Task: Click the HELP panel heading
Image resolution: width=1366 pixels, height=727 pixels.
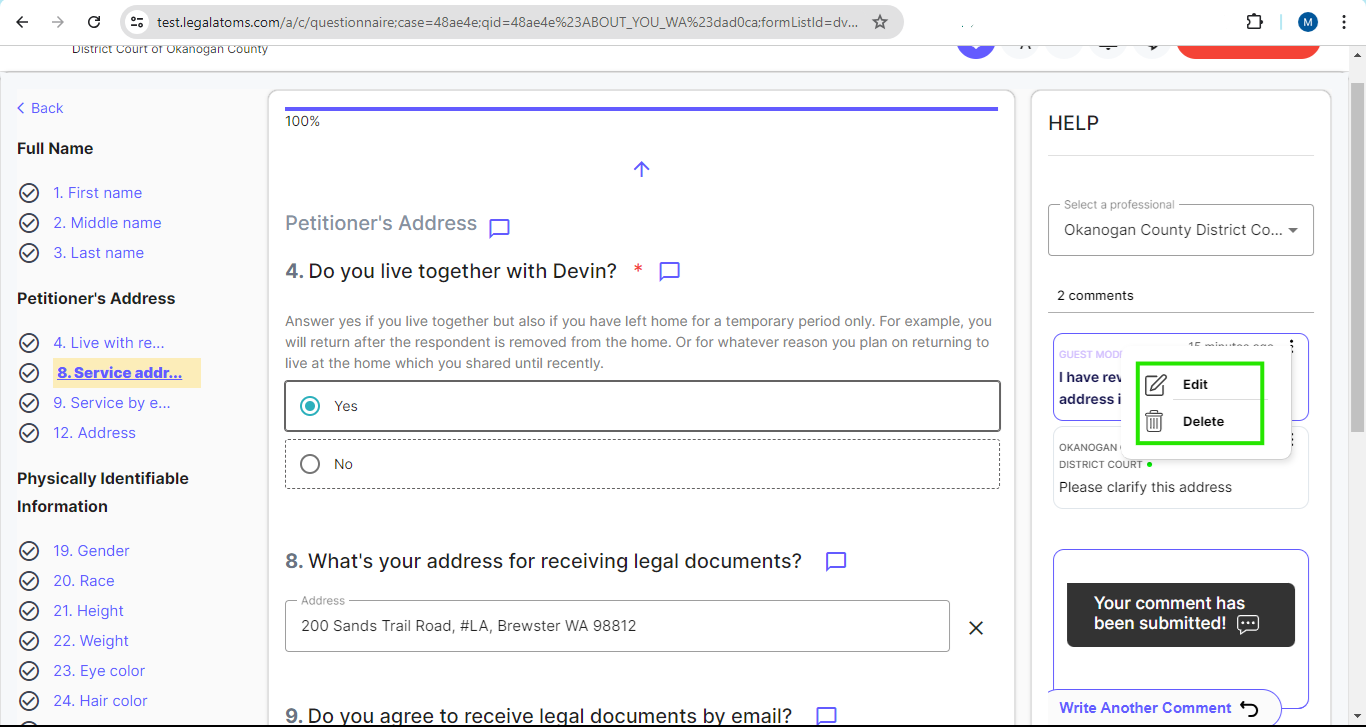Action: click(x=1073, y=124)
